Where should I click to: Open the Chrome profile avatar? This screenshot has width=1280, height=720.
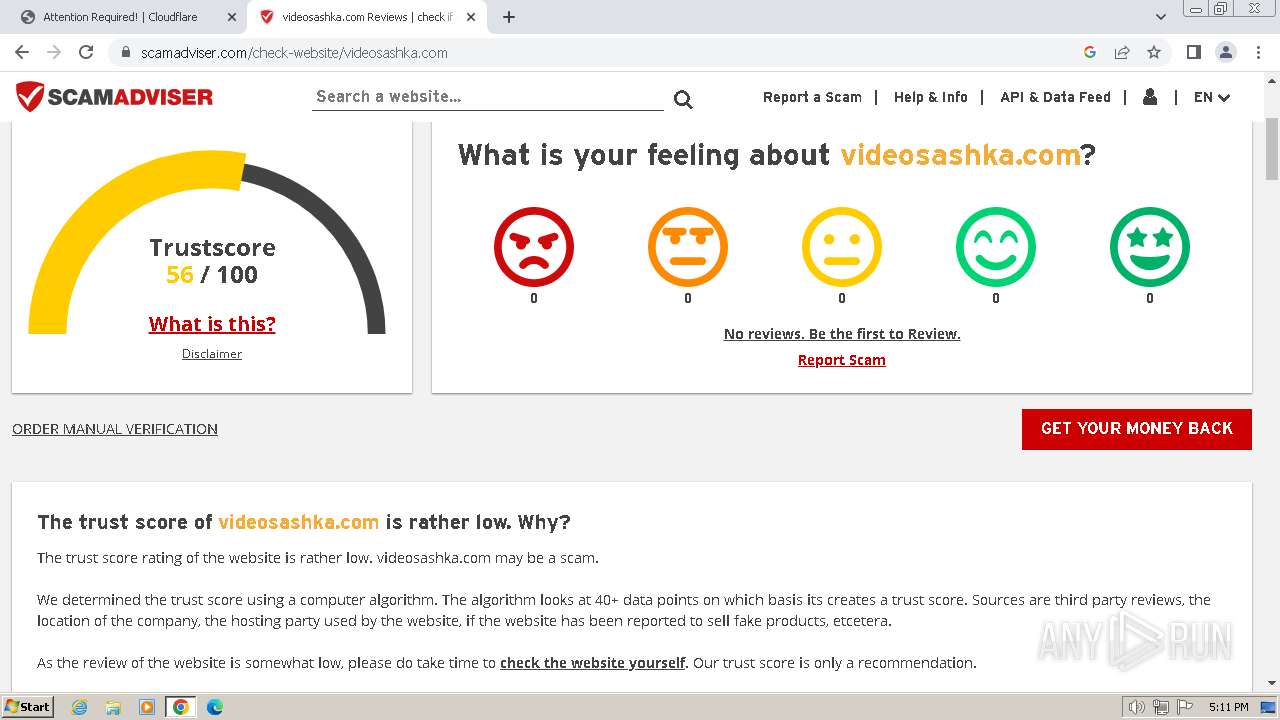click(1225, 52)
